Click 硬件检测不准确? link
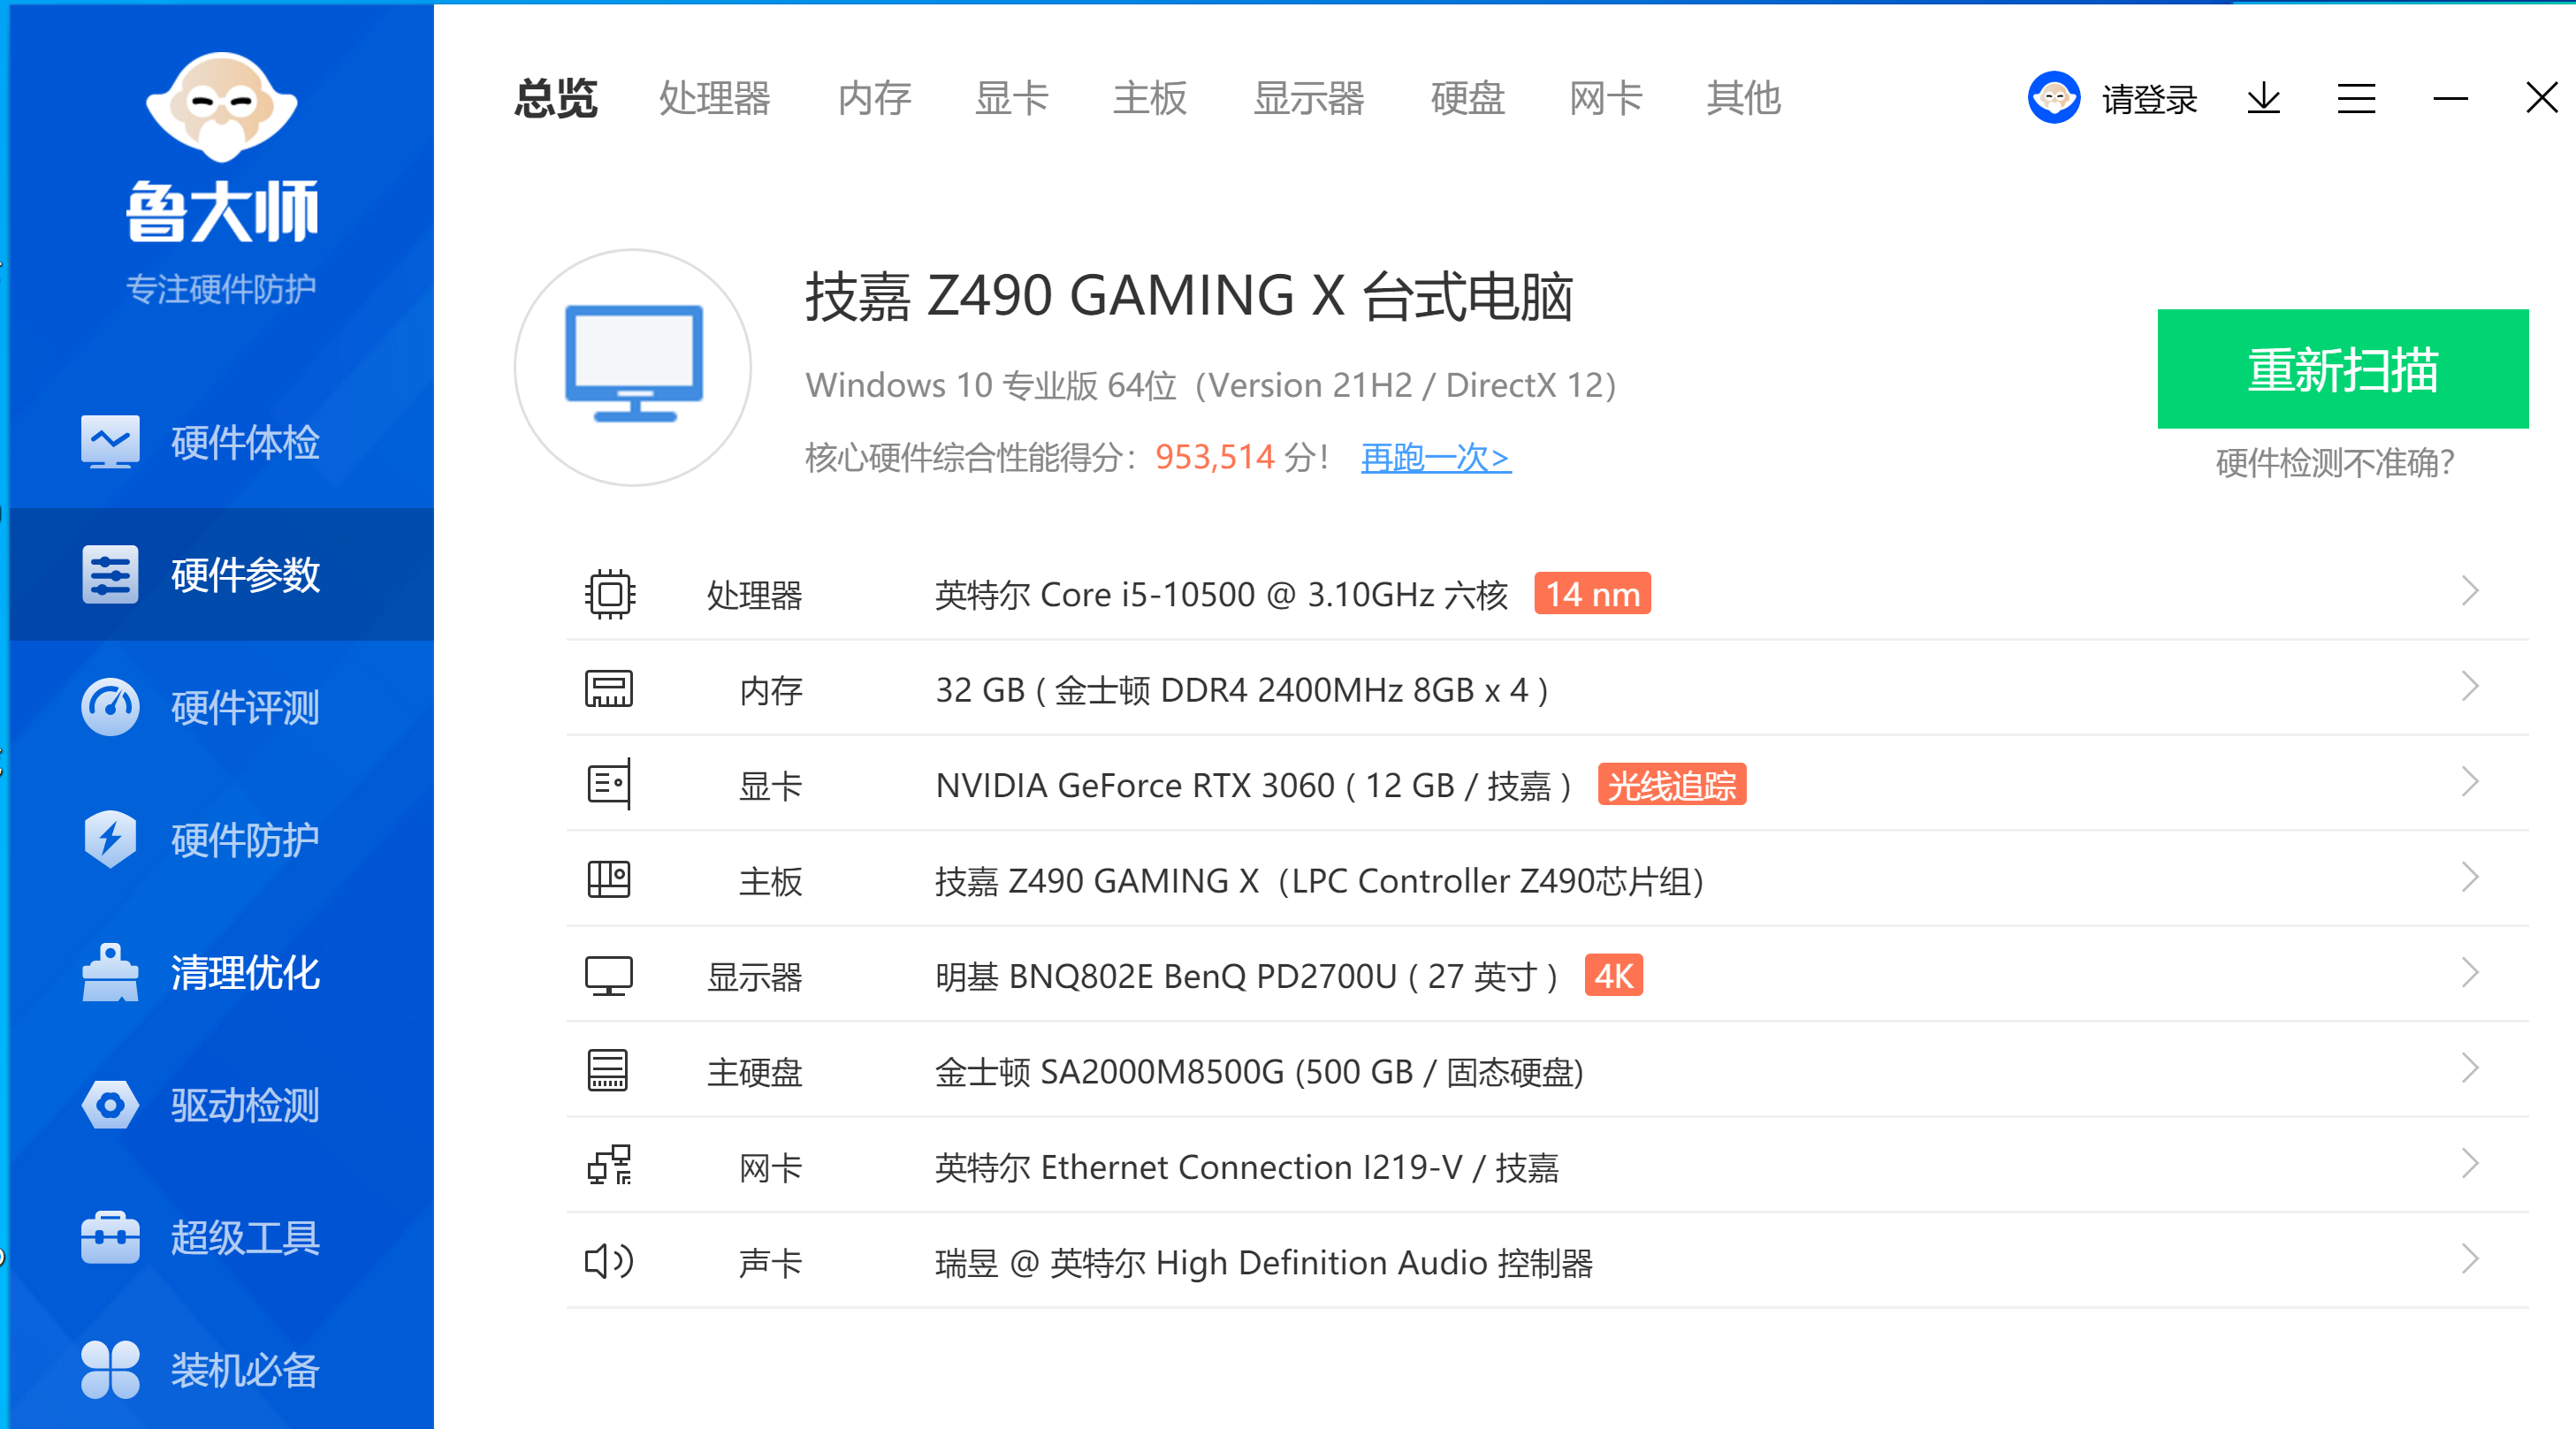The width and height of the screenshot is (2576, 1429). (2335, 462)
